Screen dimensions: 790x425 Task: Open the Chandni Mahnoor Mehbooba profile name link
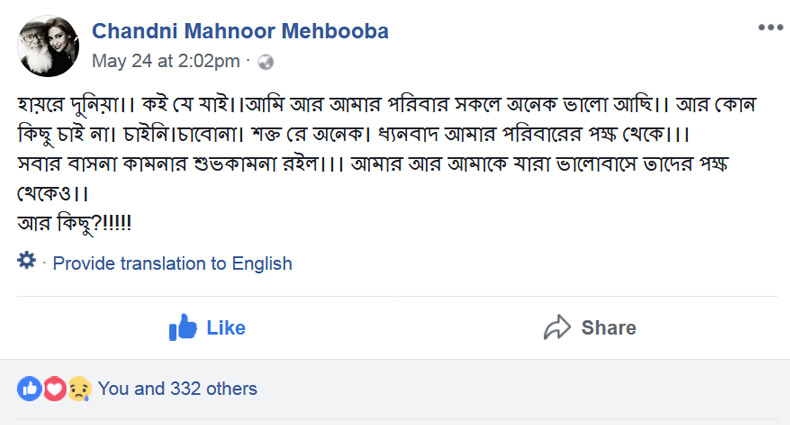click(x=240, y=31)
